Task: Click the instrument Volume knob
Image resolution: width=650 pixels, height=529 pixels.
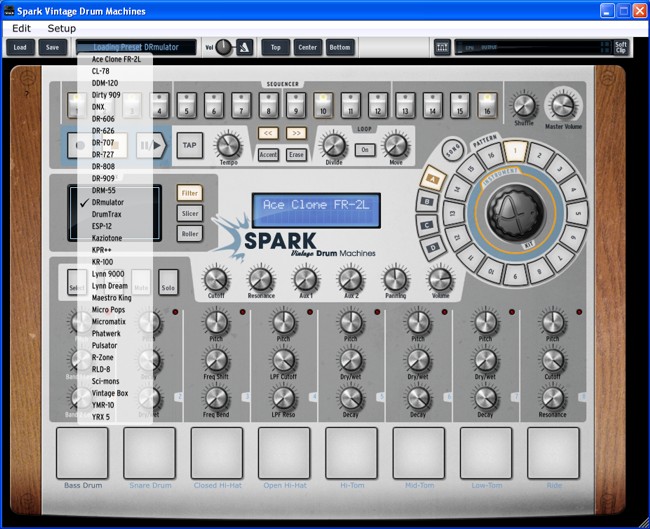Action: (440, 279)
